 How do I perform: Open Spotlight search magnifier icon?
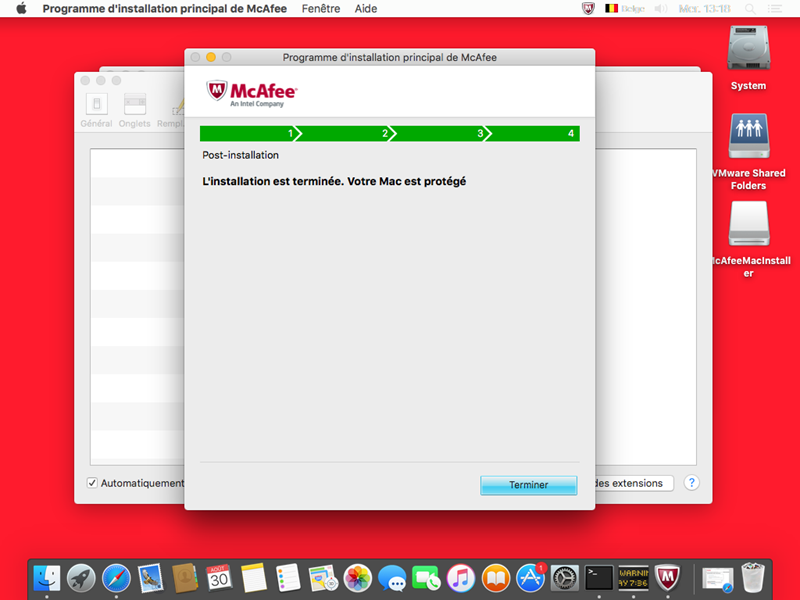(750, 9)
